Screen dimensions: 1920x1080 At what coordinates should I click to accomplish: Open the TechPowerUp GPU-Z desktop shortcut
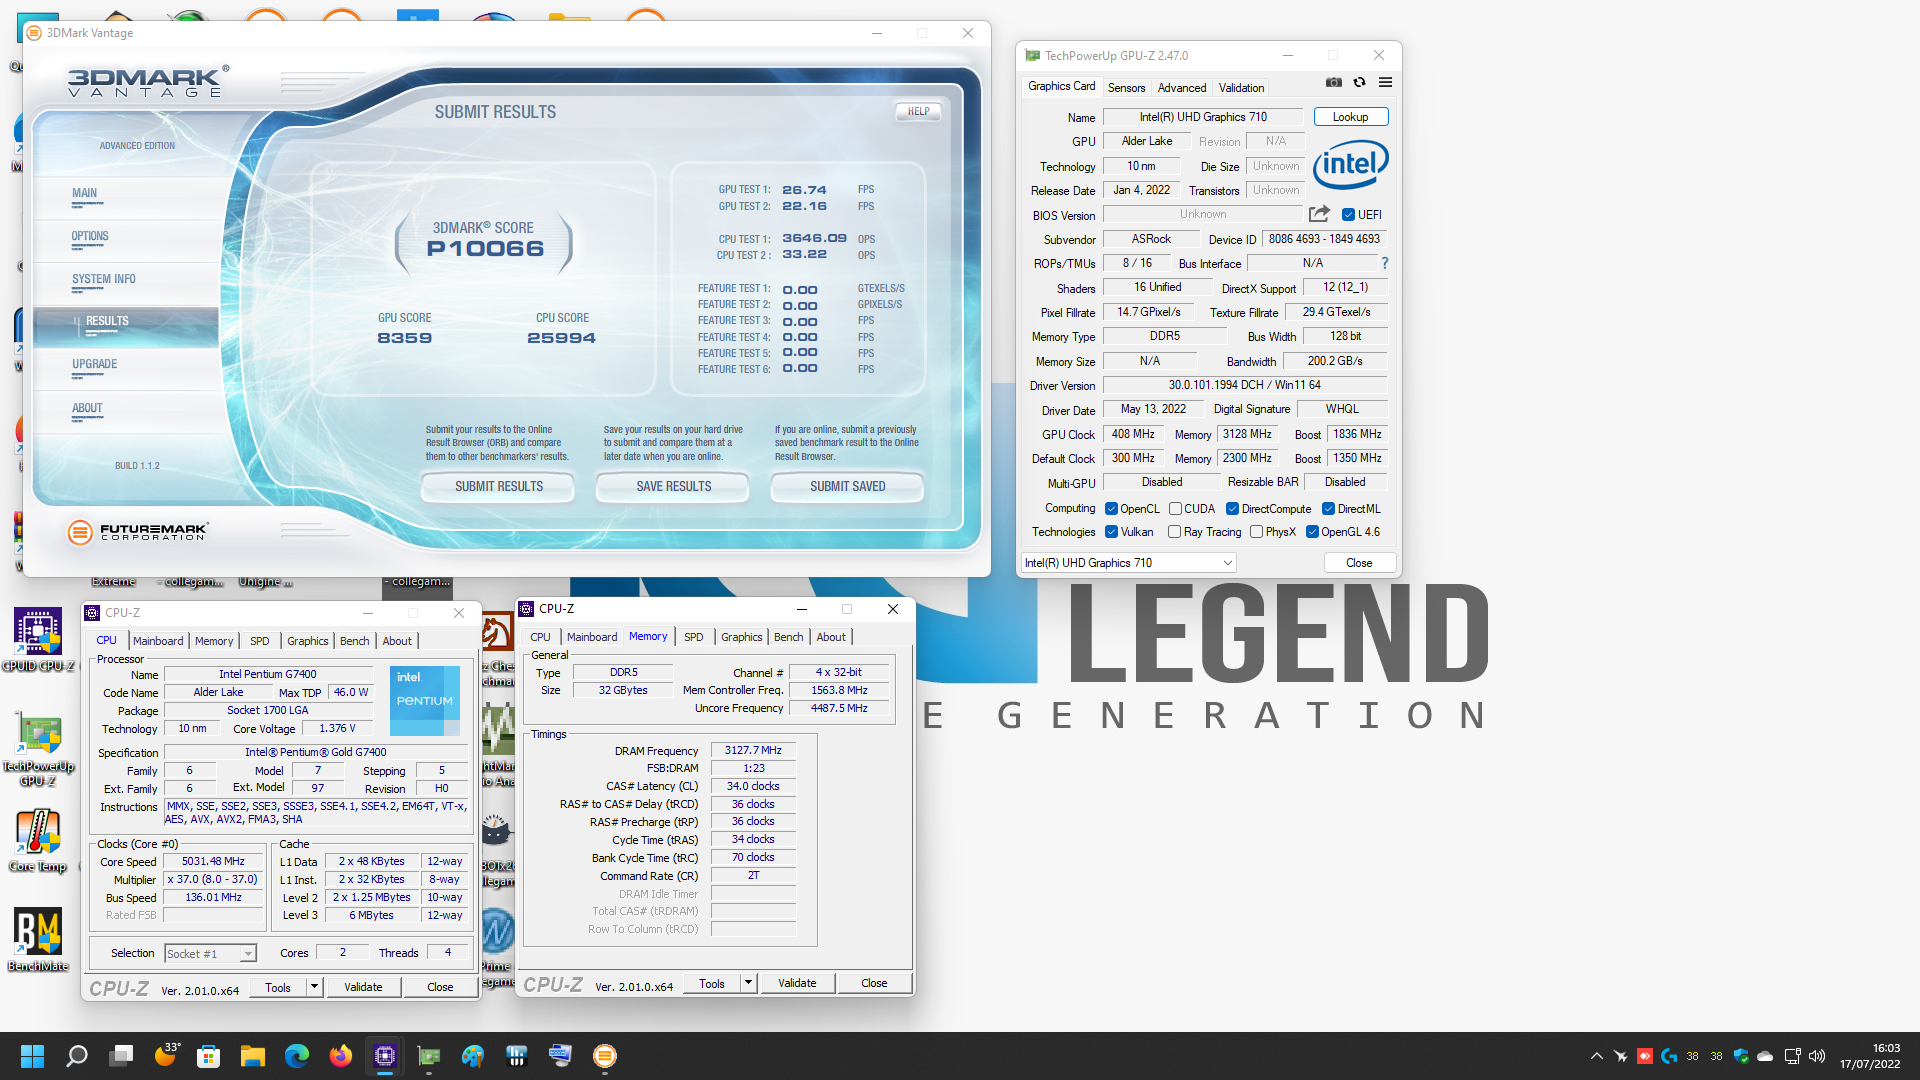[38, 750]
